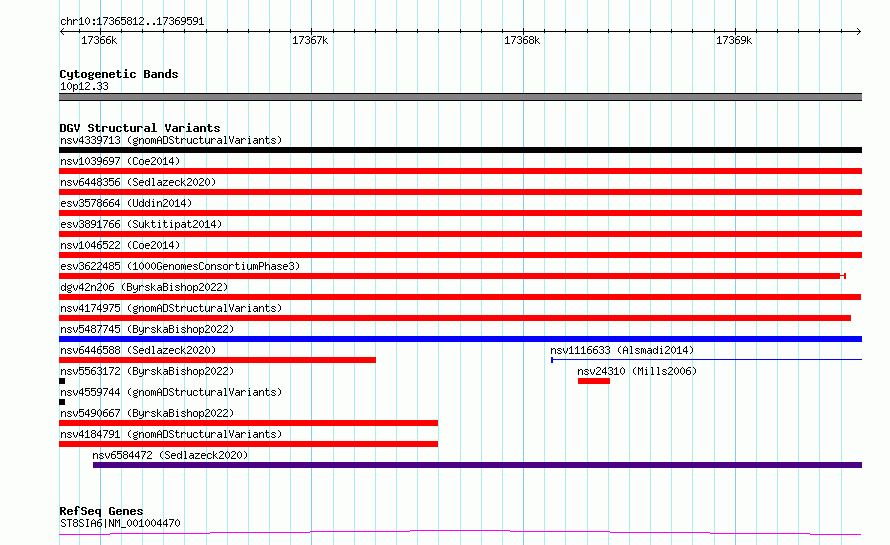Viewport: 890px width, 545px height.
Task: Click the left arrow on the ruler
Action: tap(62, 31)
